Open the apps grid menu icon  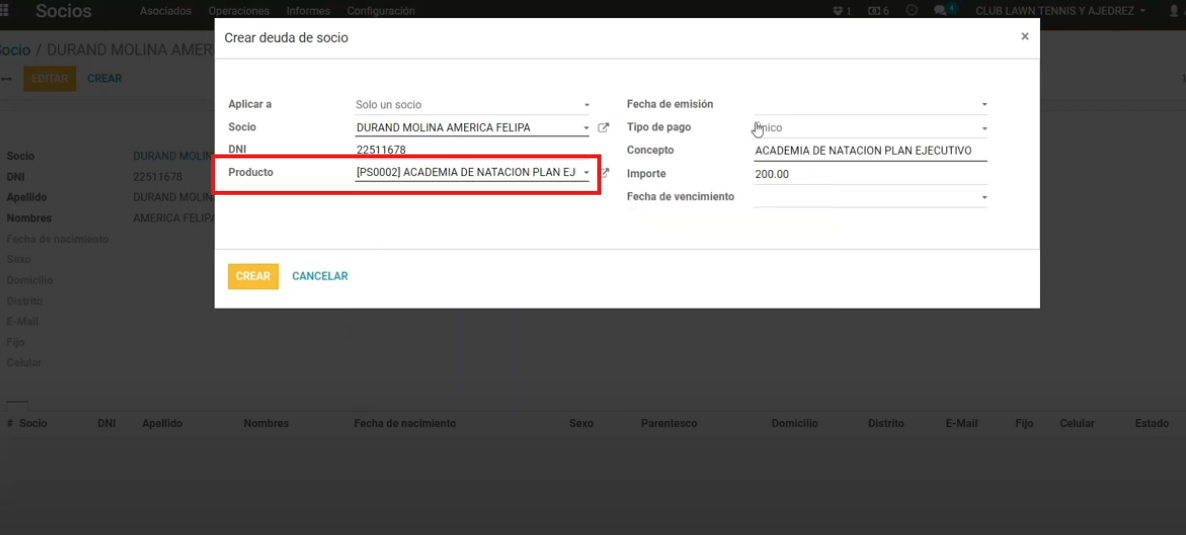(x=5, y=11)
